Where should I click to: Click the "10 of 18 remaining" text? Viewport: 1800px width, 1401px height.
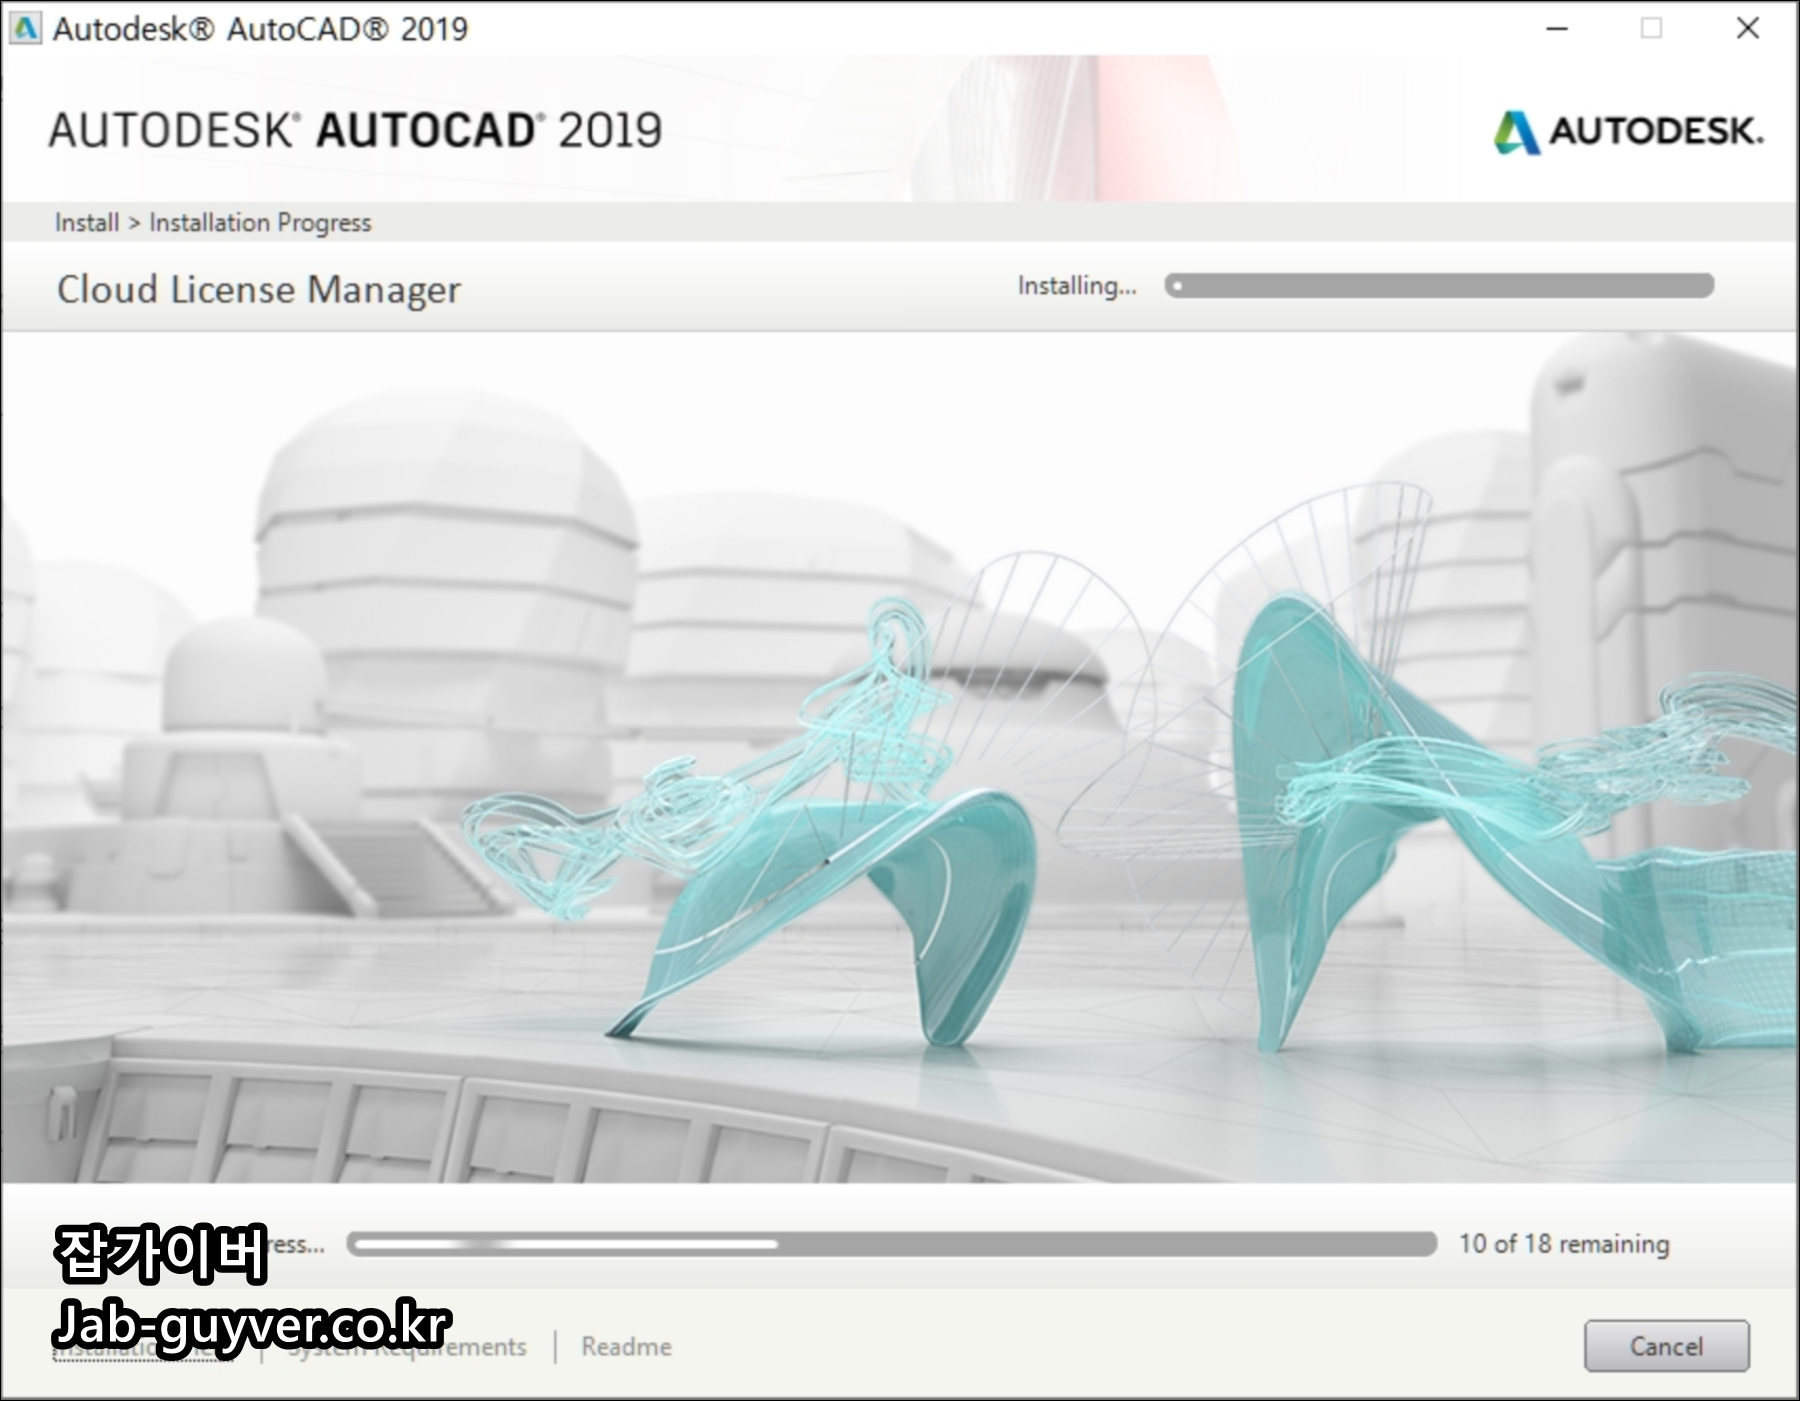coord(1564,1244)
